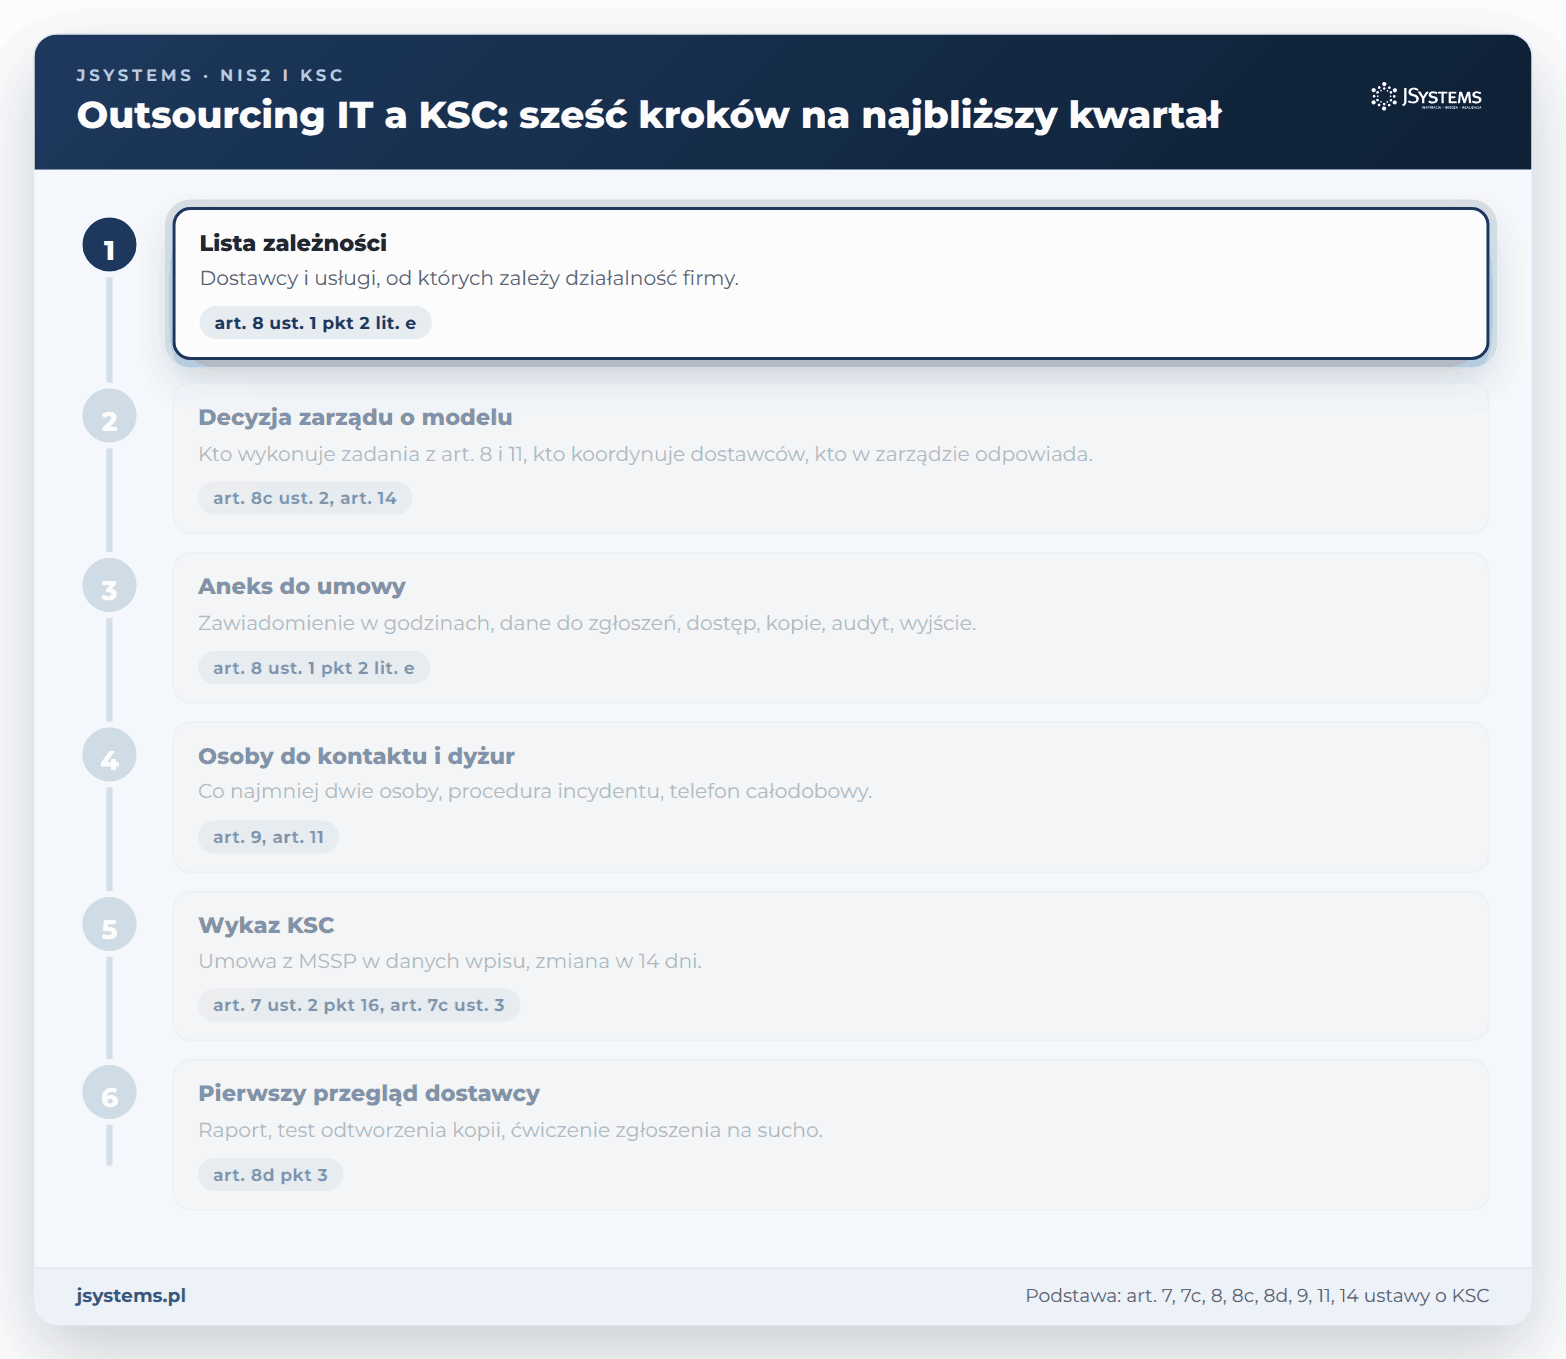Click the "art. 8c ust. 2, art. 14" tag
The image size is (1566, 1359).
(x=305, y=498)
